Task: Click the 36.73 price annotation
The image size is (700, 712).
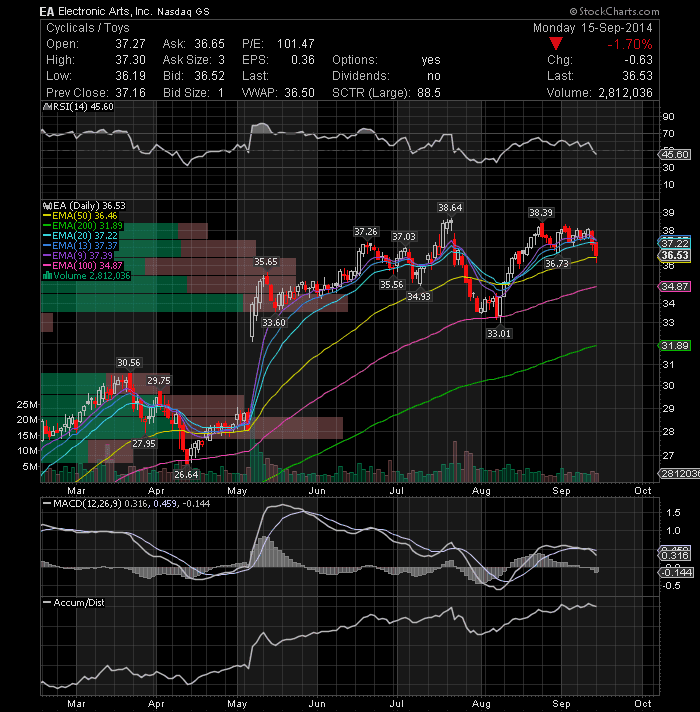Action: pyautogui.click(x=557, y=263)
